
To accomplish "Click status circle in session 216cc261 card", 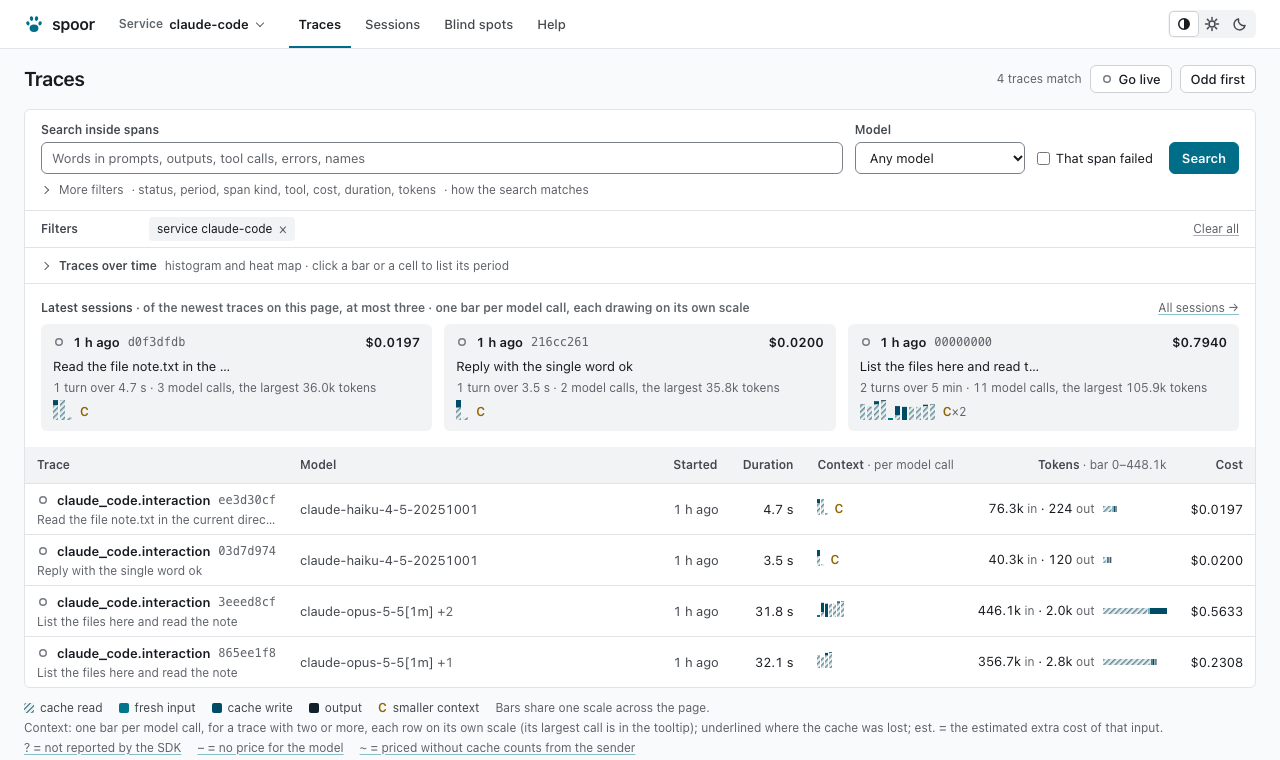I will 462,342.
